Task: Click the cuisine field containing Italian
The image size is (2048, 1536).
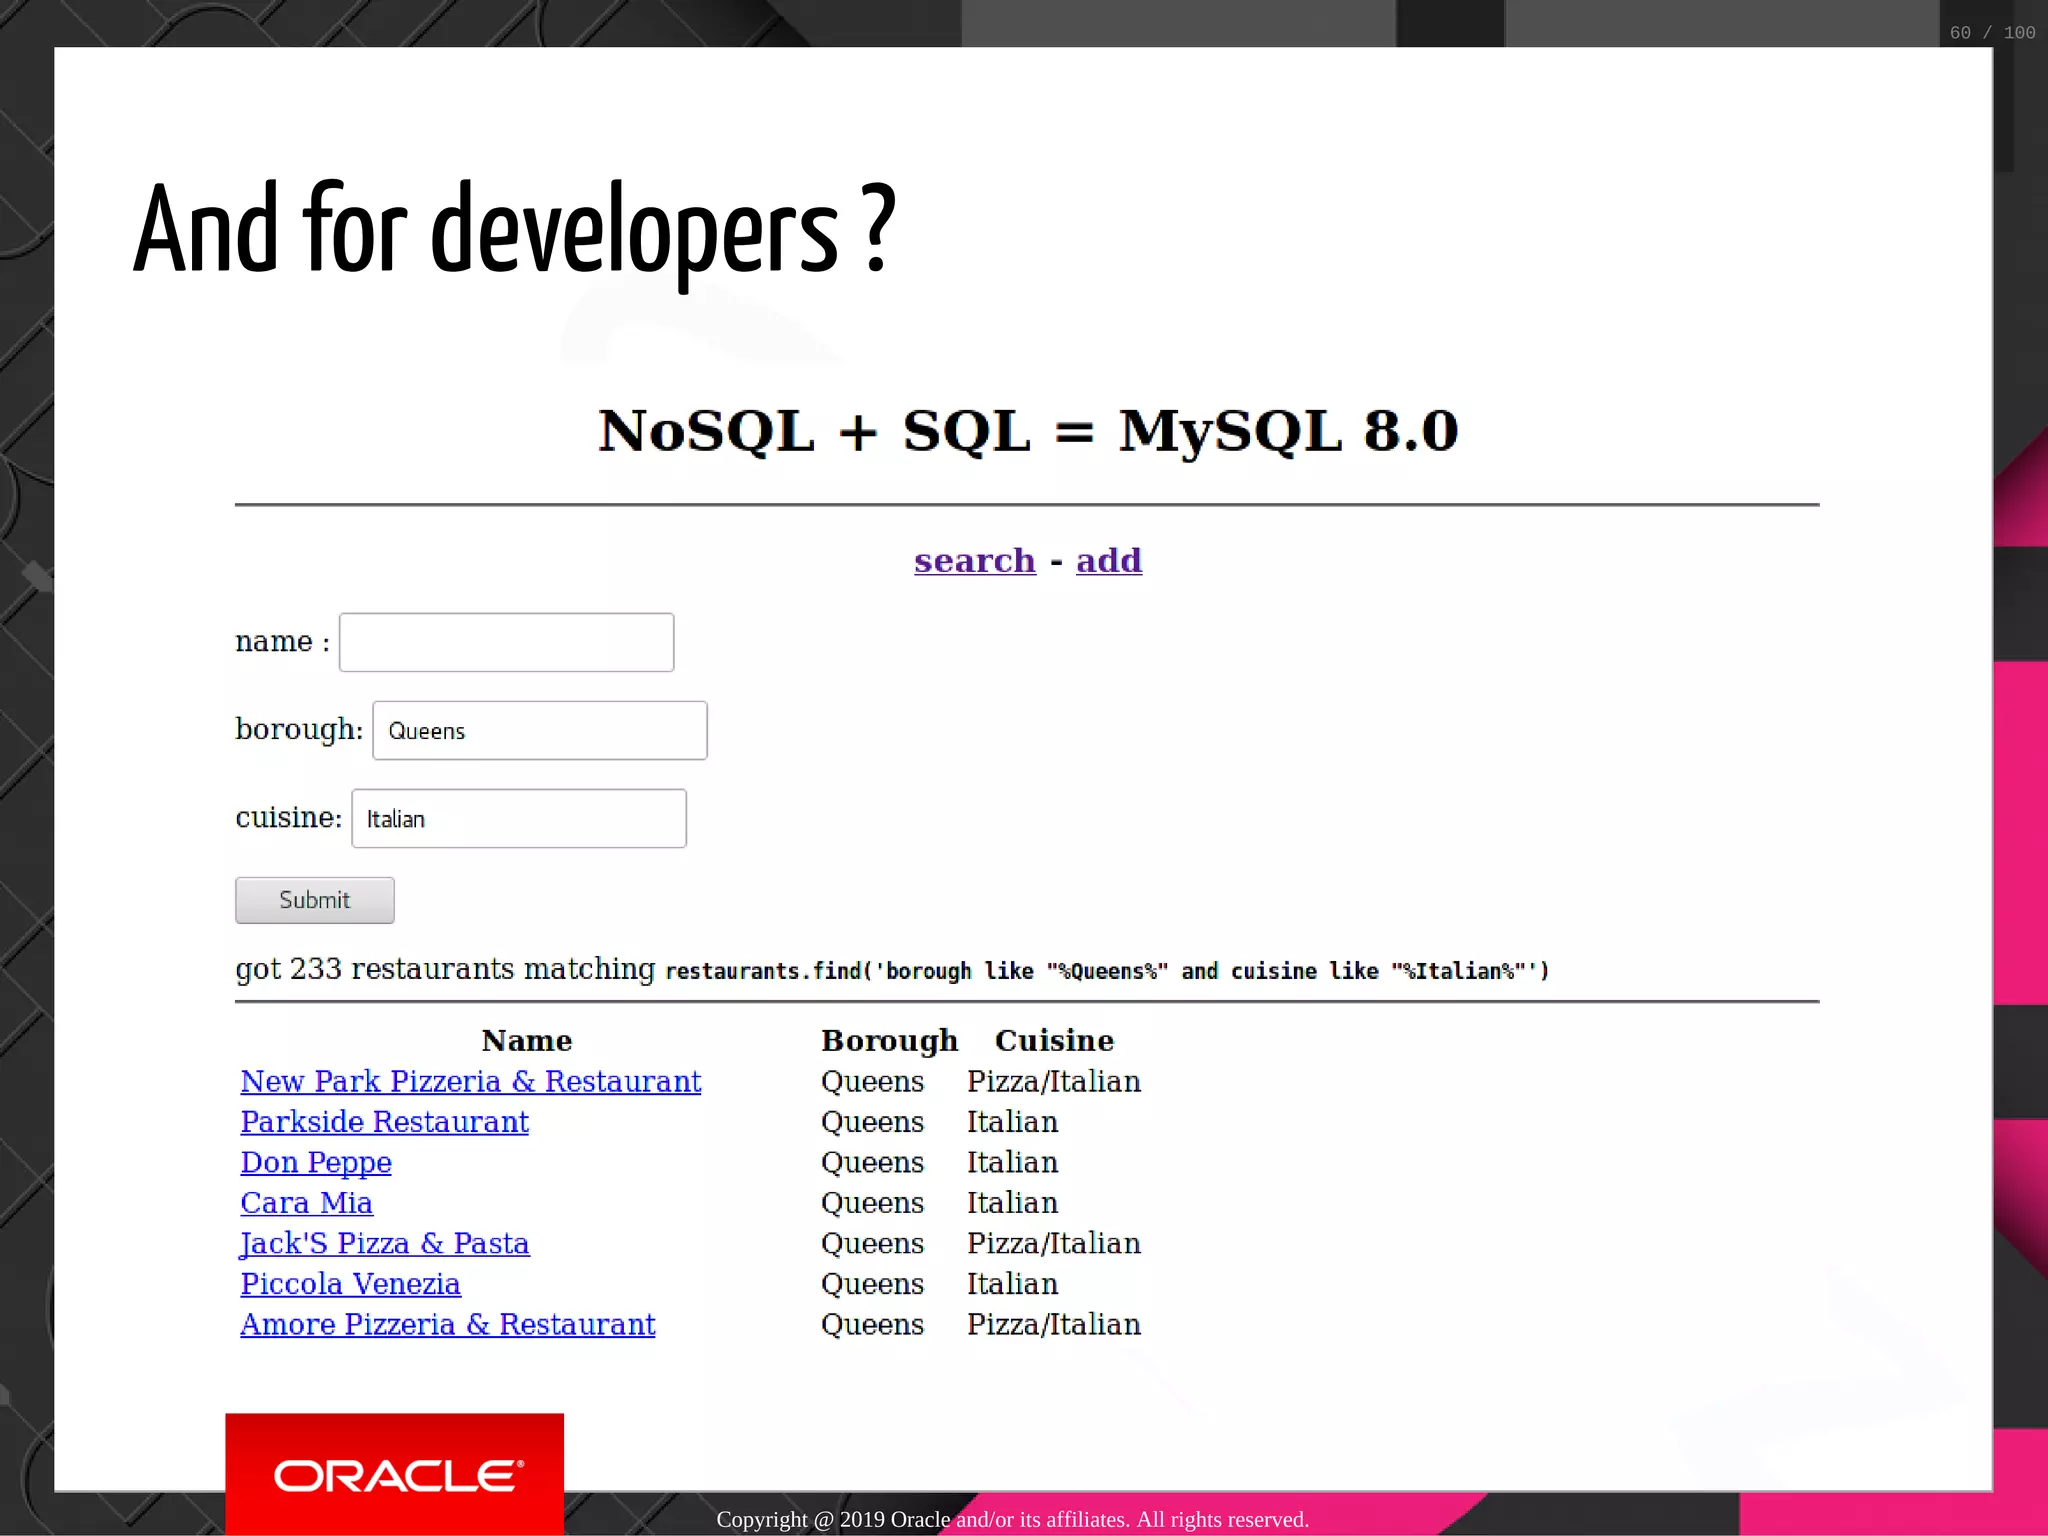Action: tap(518, 819)
